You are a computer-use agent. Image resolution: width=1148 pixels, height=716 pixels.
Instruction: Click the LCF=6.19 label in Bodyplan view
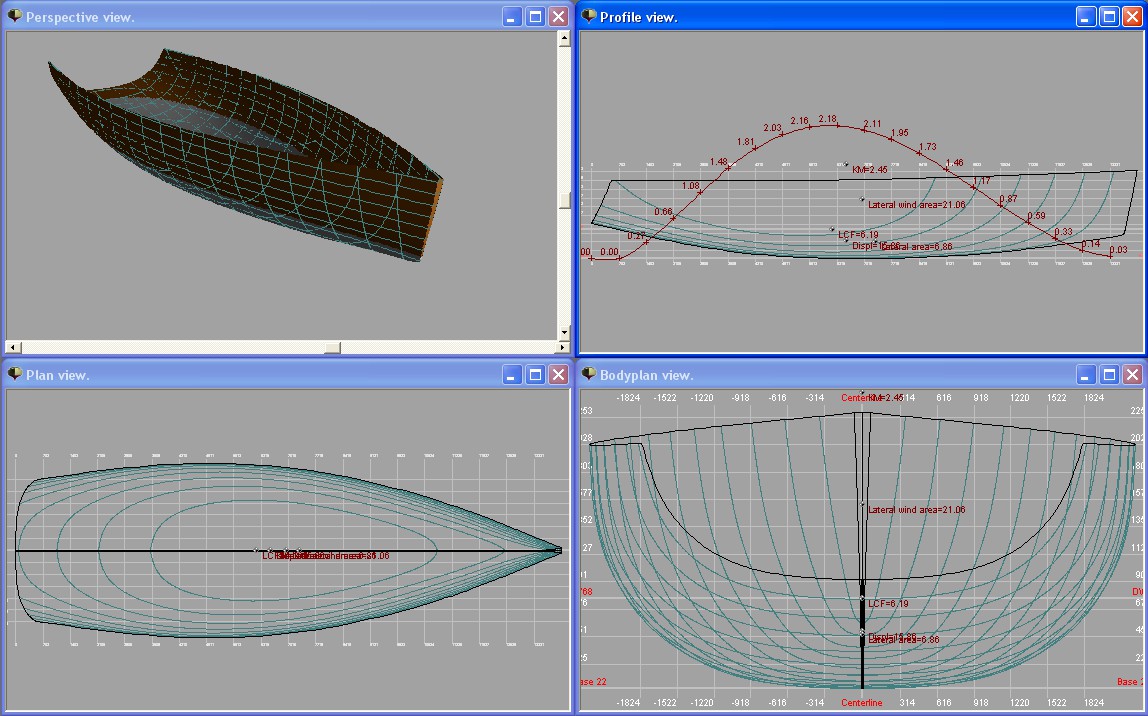click(888, 603)
